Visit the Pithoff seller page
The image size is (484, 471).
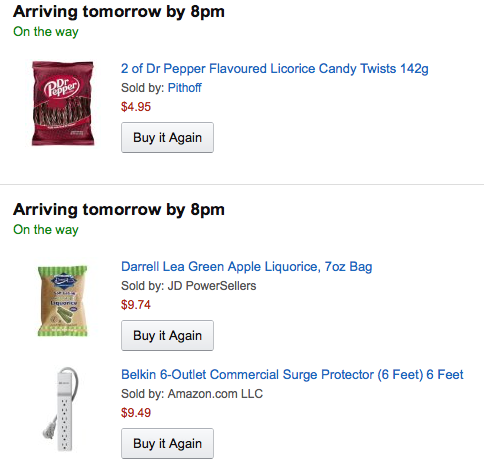(185, 88)
